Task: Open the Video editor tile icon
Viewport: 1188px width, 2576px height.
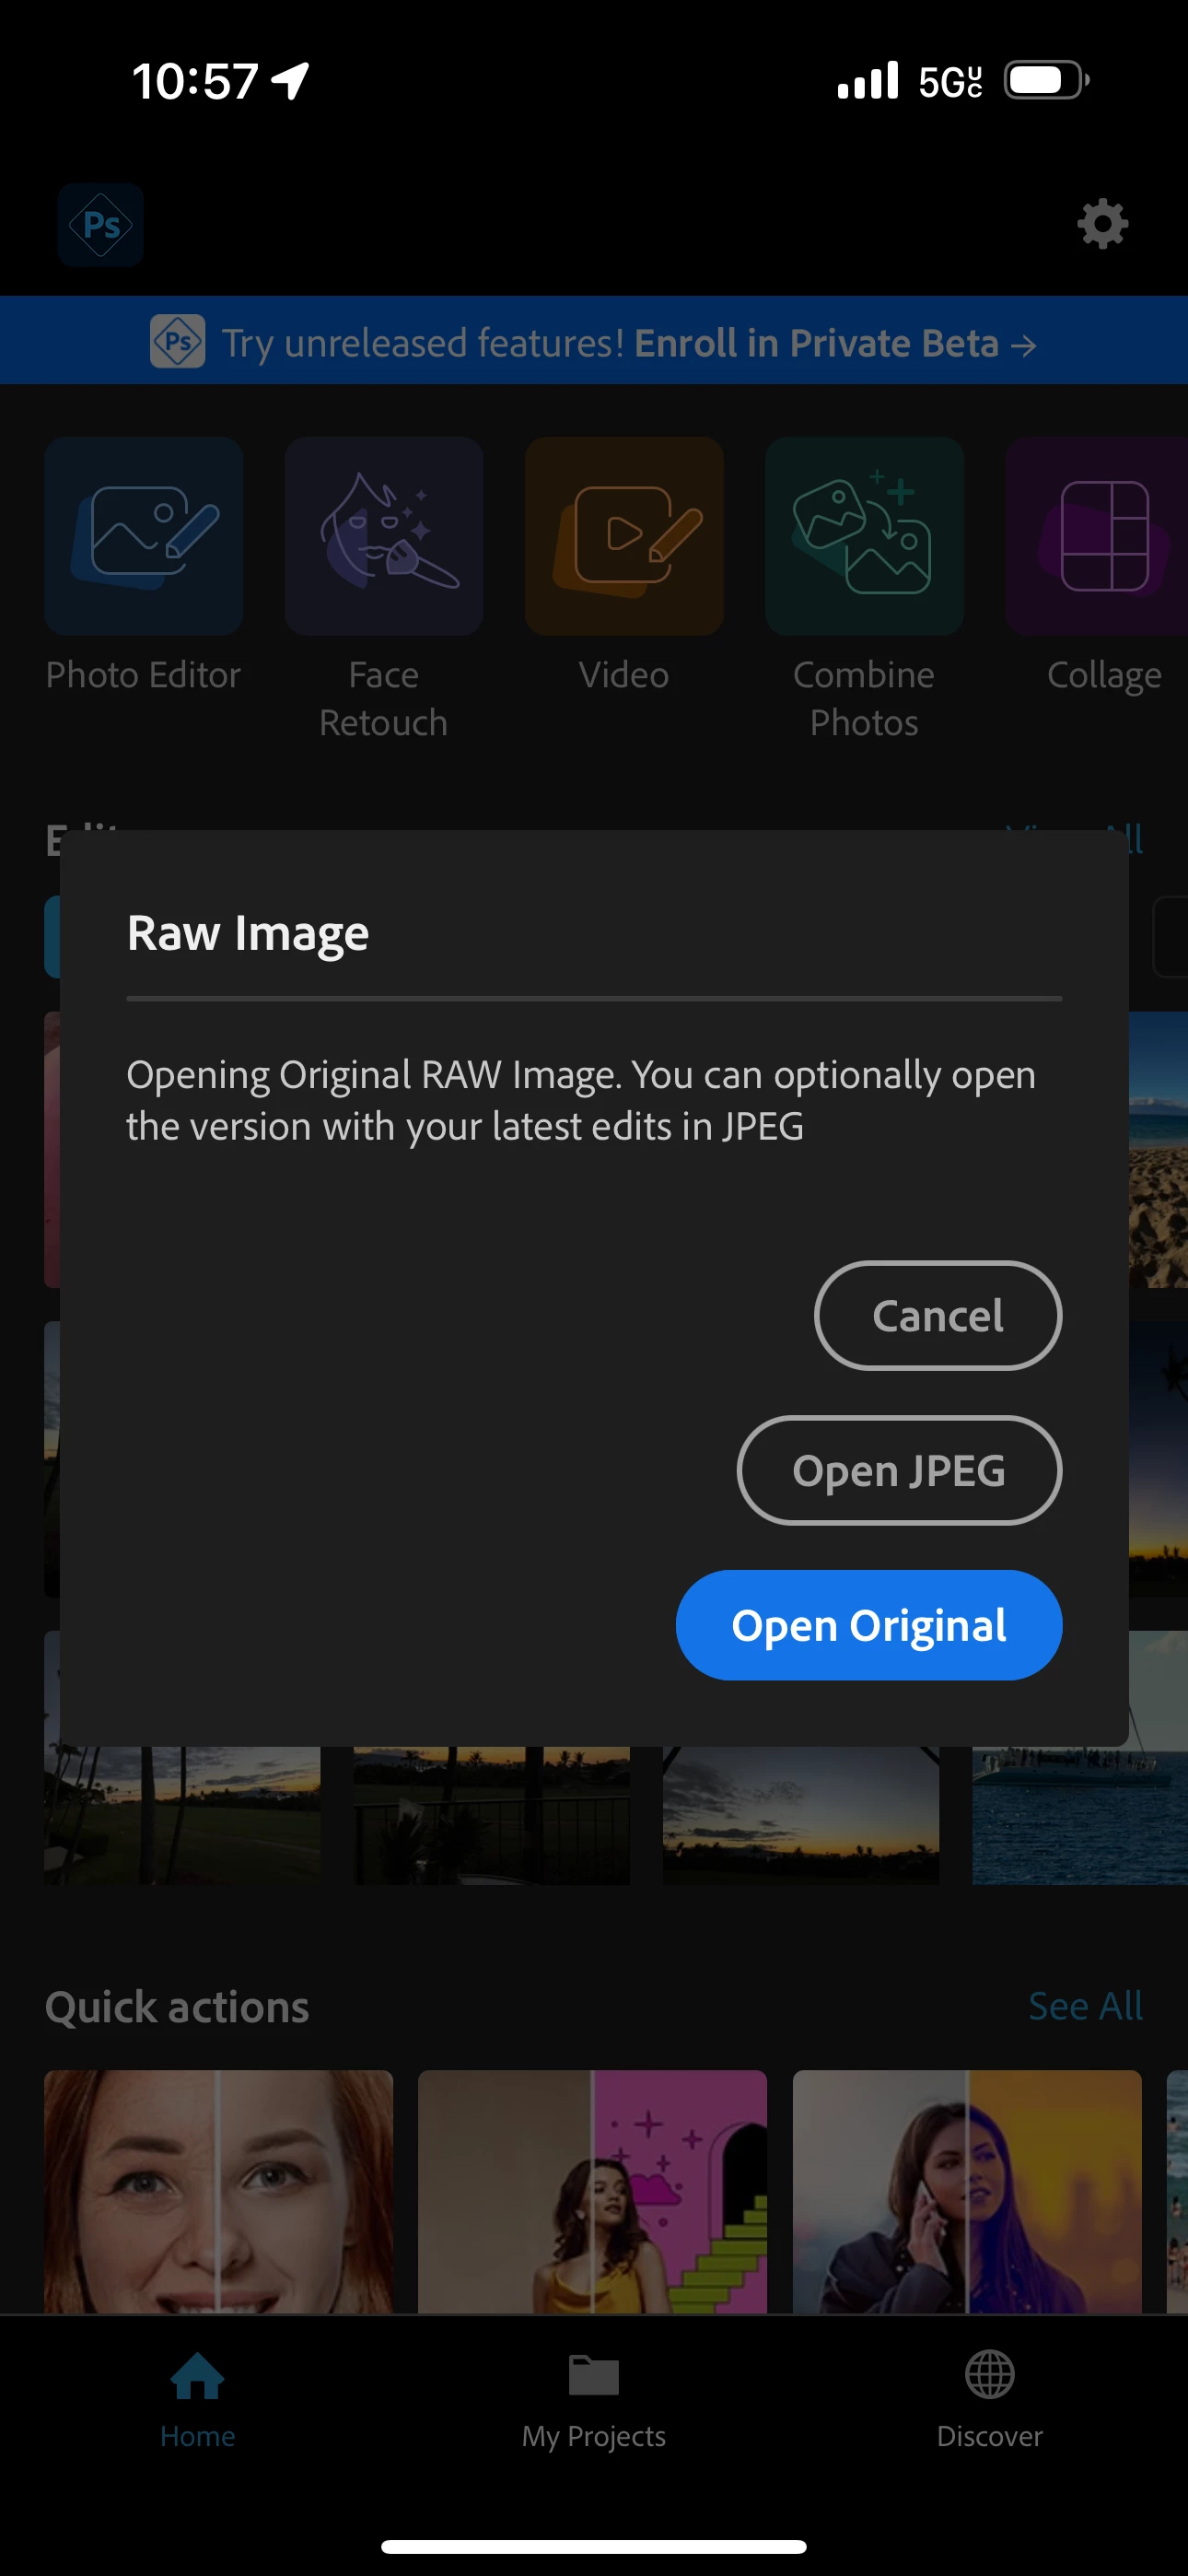Action: click(624, 536)
